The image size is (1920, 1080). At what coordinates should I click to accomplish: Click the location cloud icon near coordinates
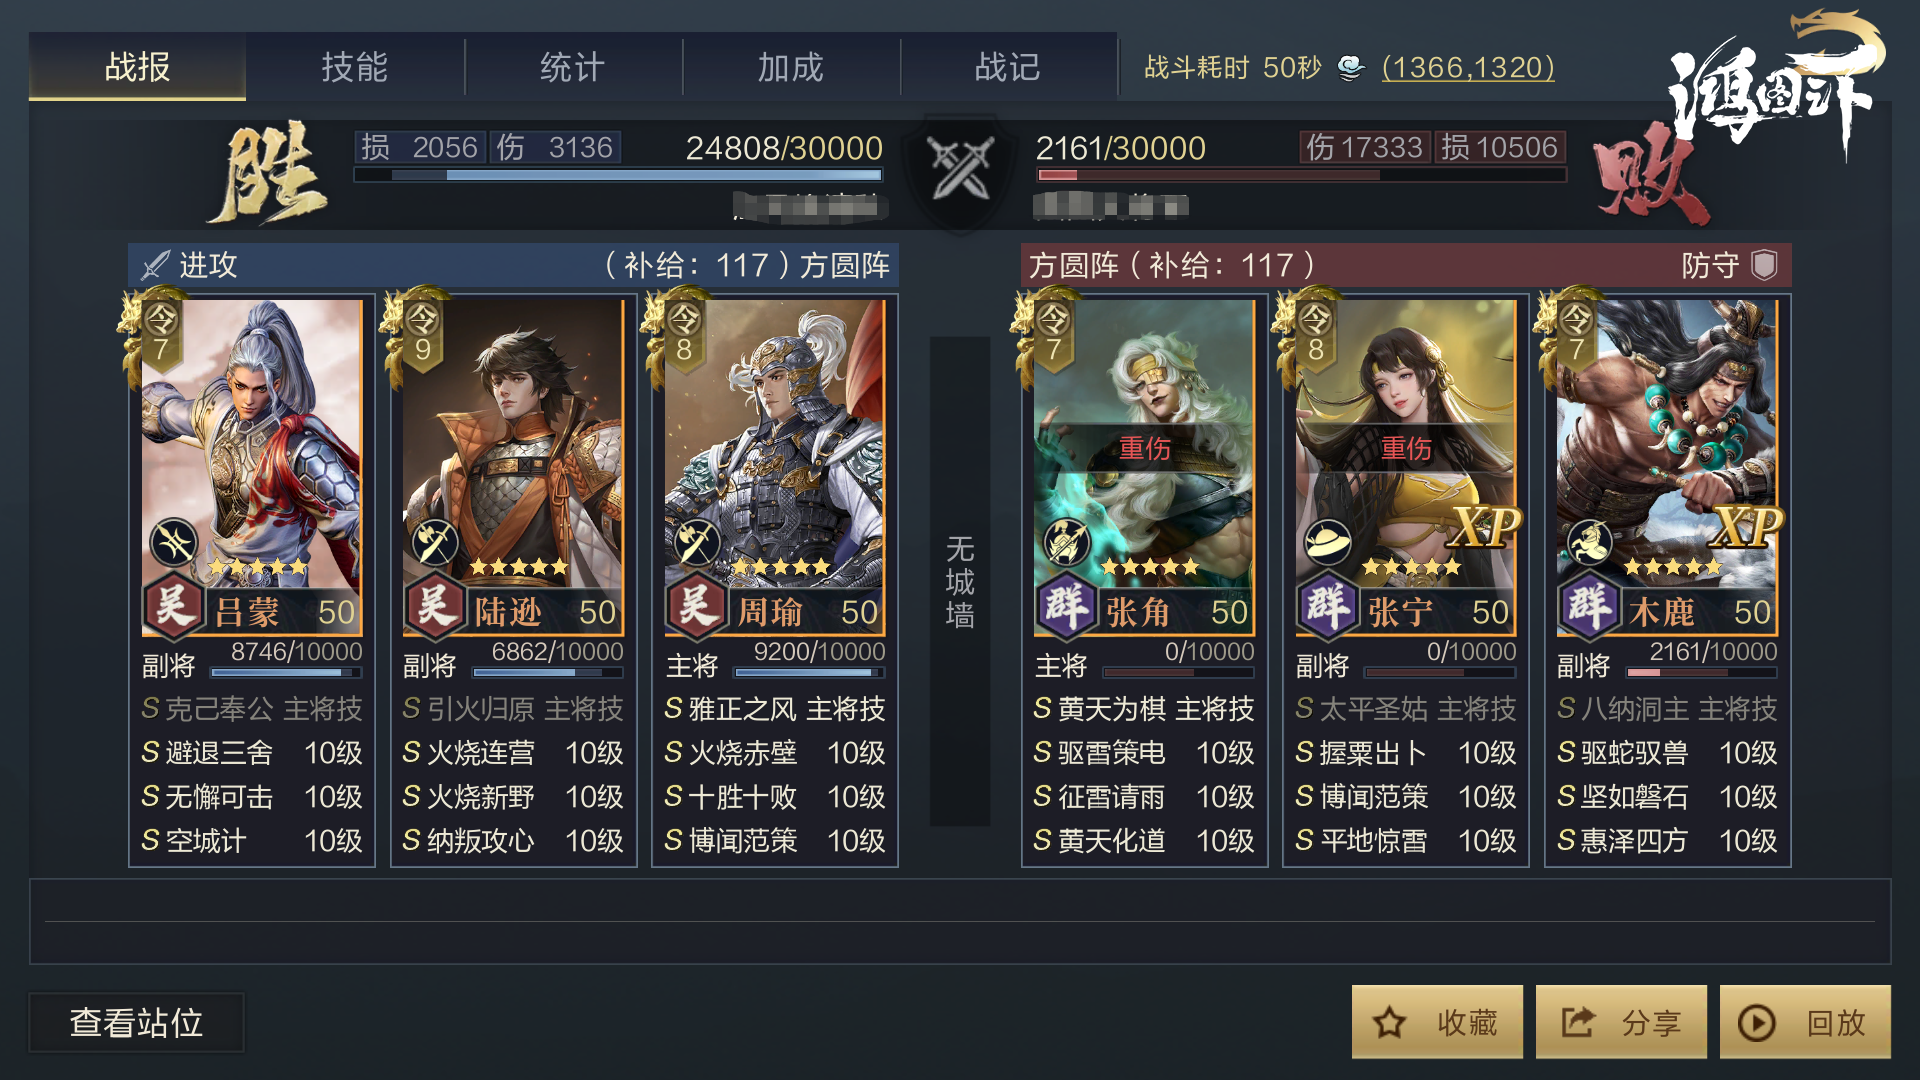click(x=1351, y=67)
